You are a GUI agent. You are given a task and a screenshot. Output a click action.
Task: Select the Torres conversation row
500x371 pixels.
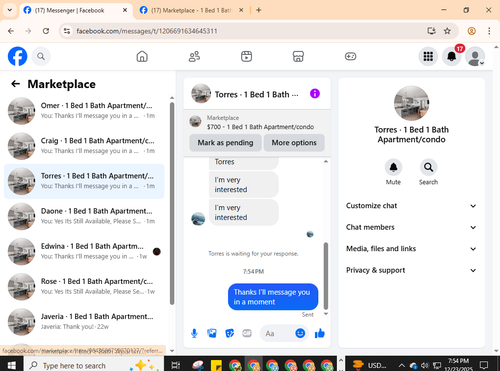point(84,181)
